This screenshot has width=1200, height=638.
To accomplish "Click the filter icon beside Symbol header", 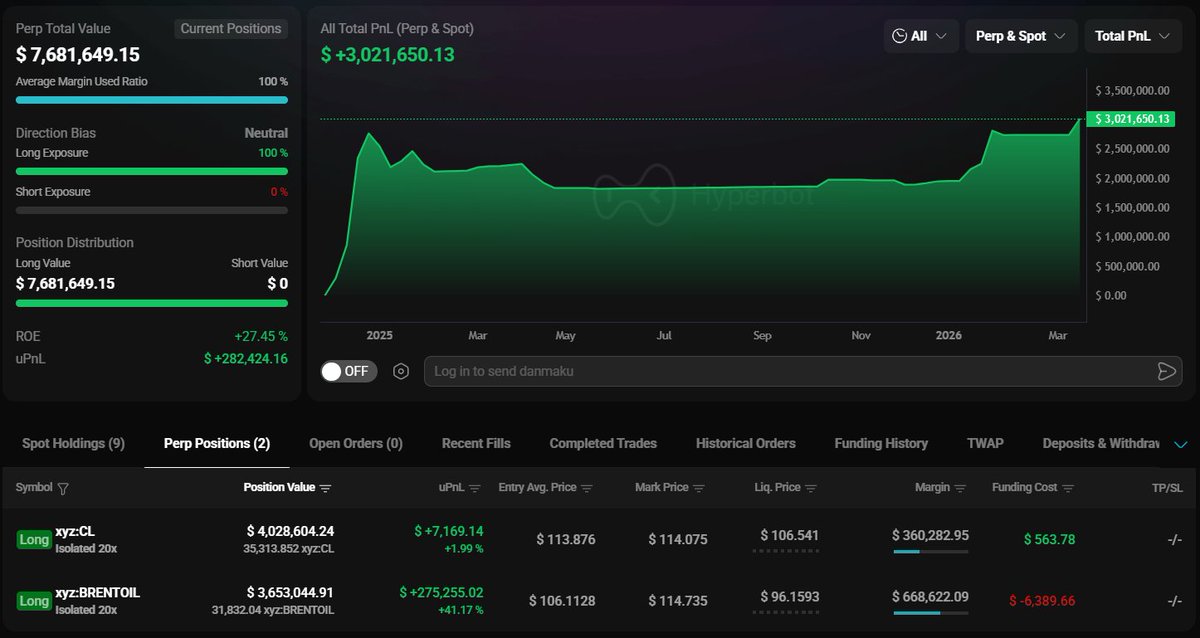I will (64, 488).
